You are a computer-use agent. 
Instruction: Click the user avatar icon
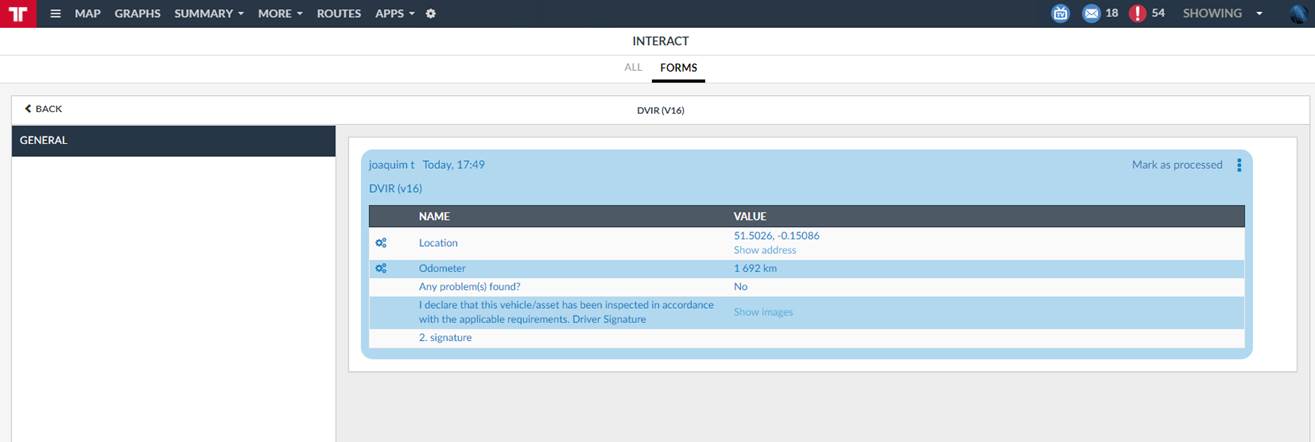1299,14
